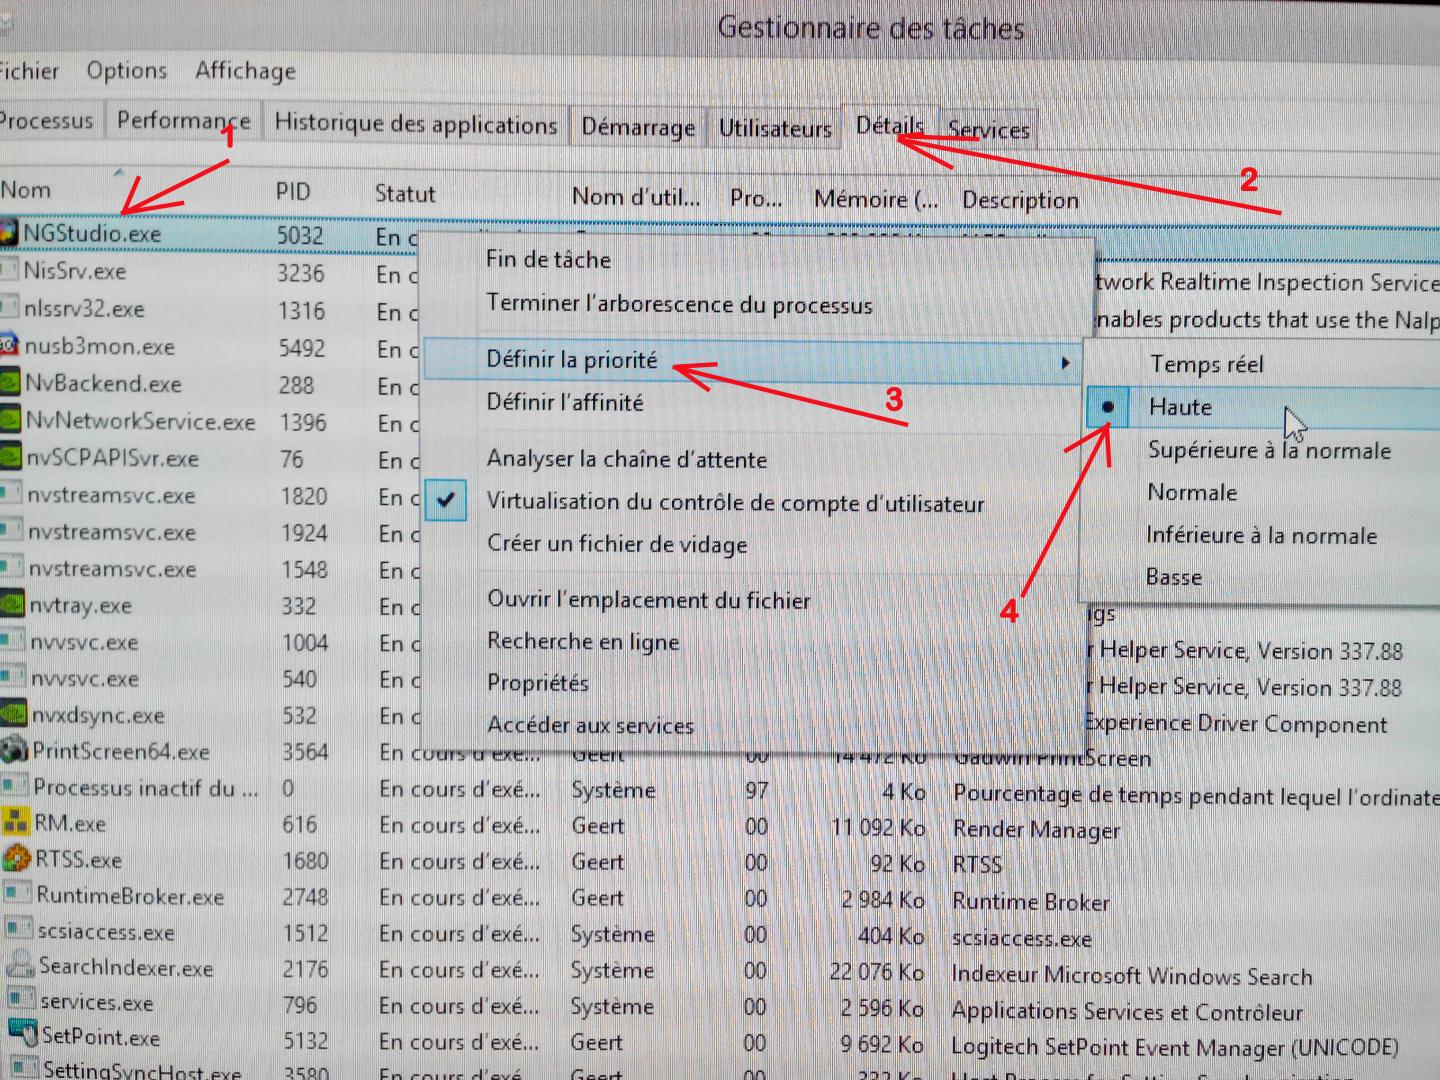Choose Définir l'affinité
Viewport: 1440px width, 1080px height.
tap(565, 403)
